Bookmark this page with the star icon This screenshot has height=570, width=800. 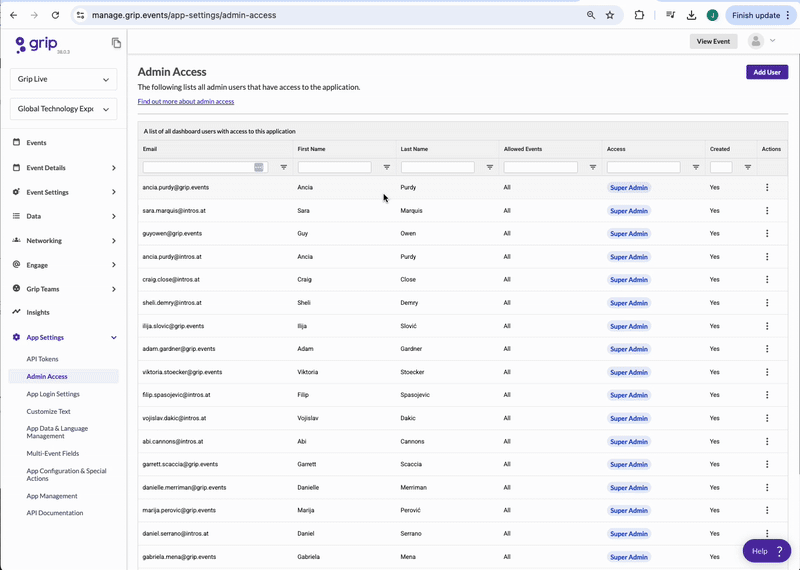point(610,15)
